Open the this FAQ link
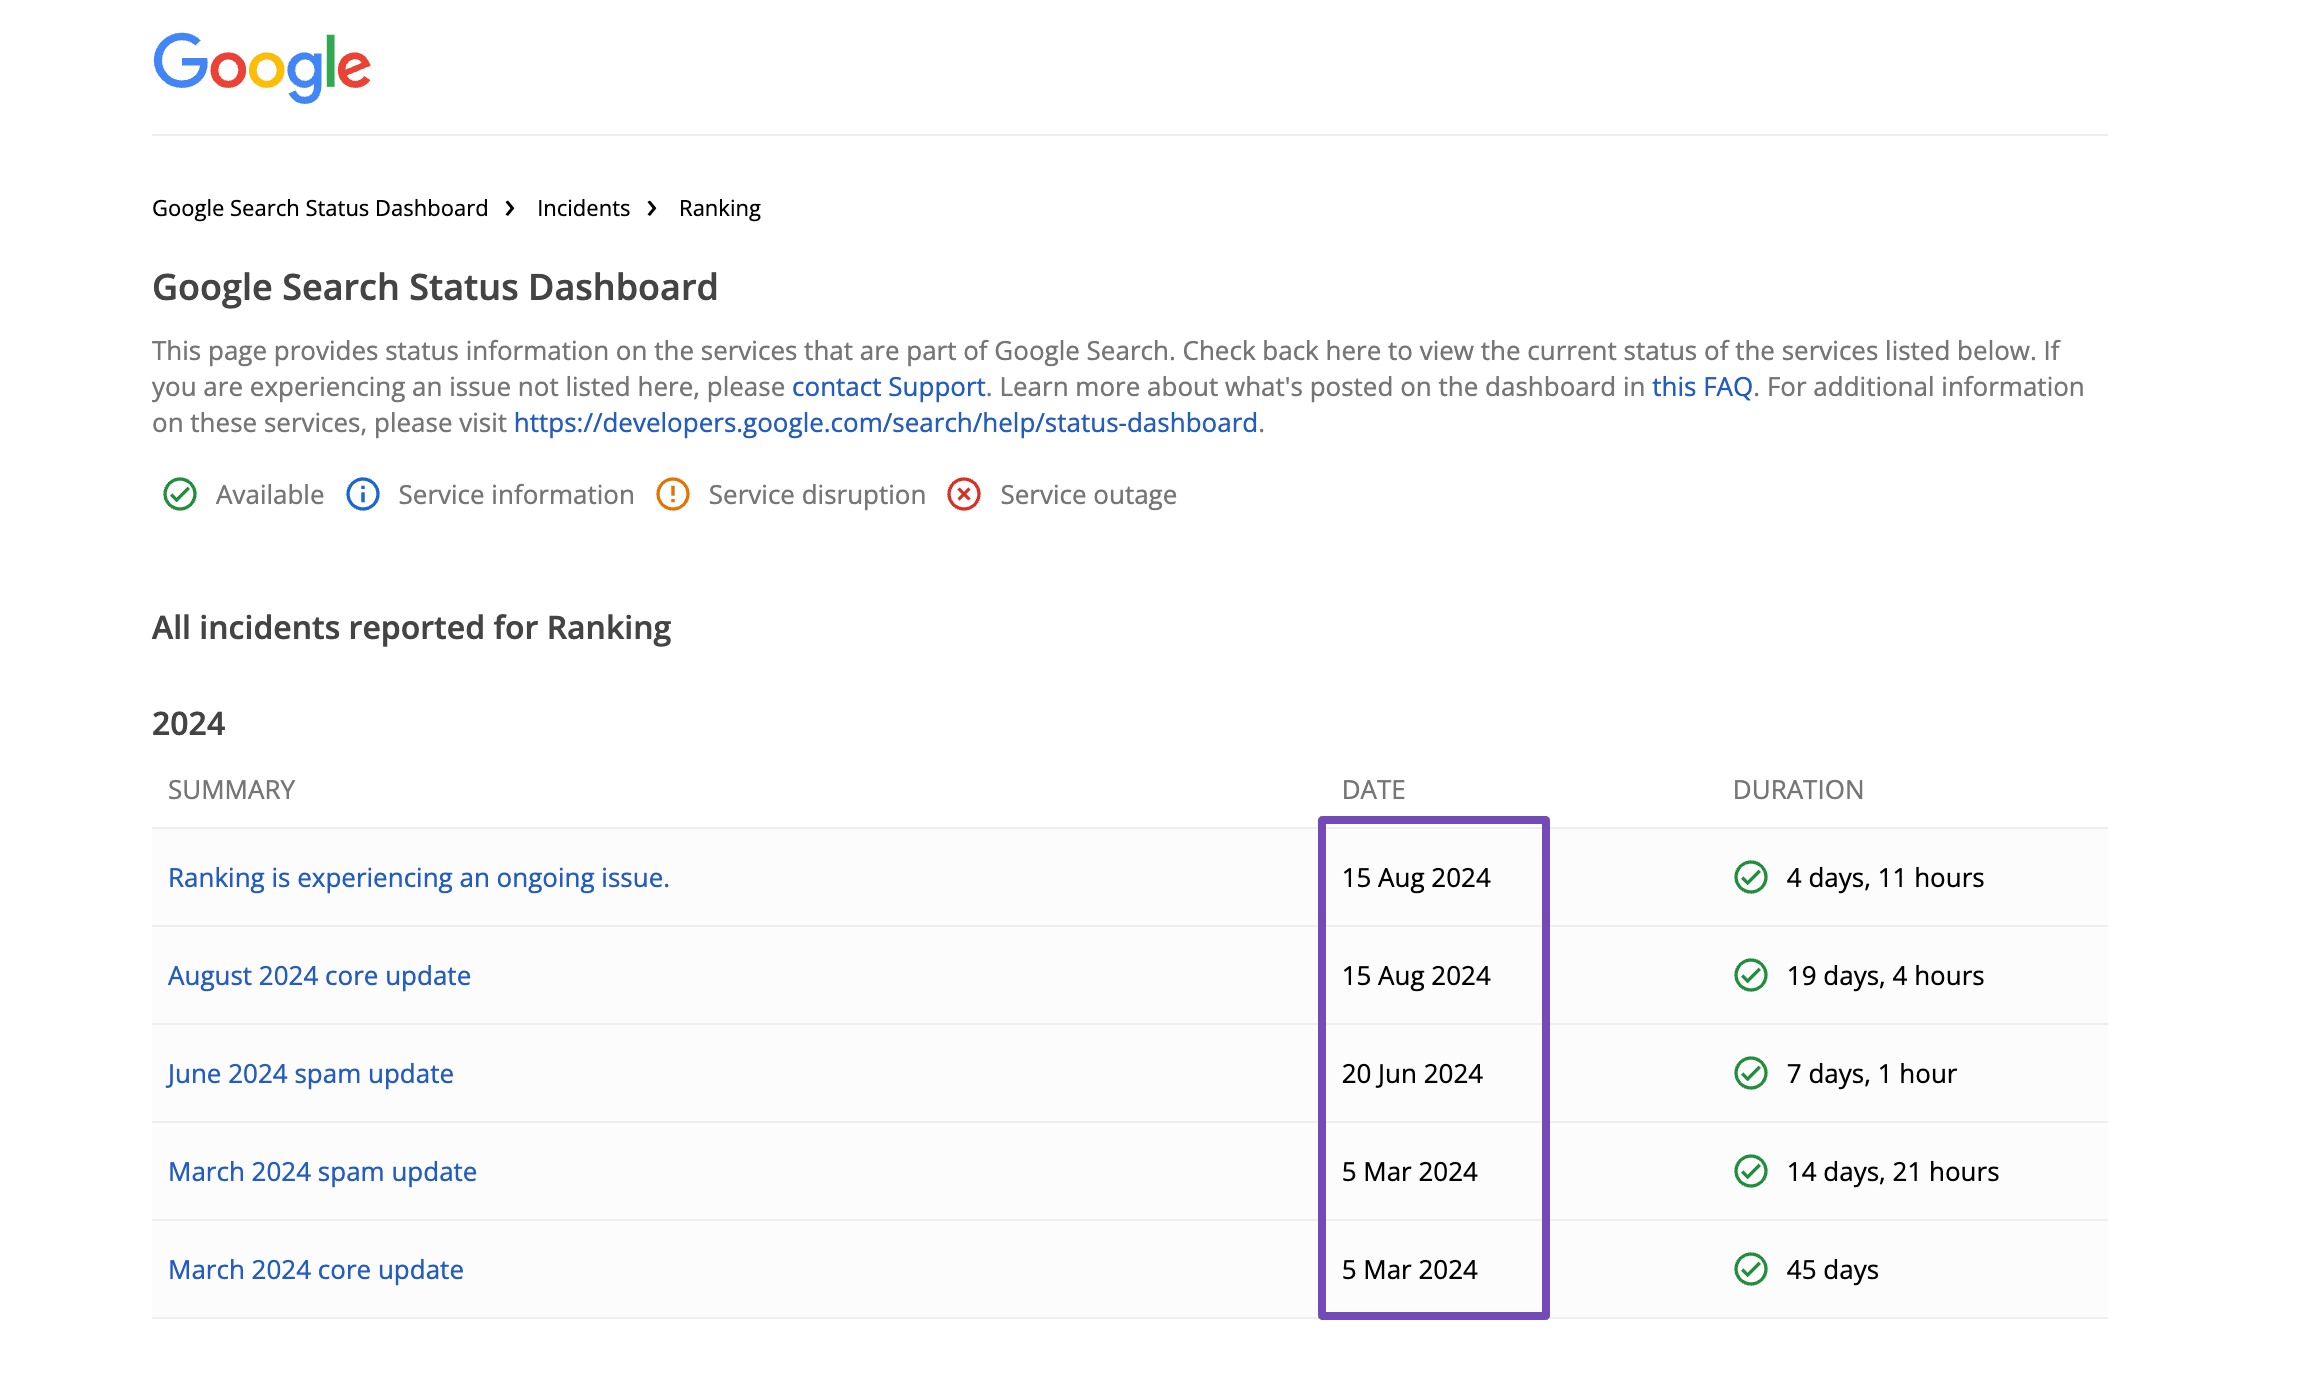Viewport: 2310px width, 1374px height. (x=1702, y=387)
